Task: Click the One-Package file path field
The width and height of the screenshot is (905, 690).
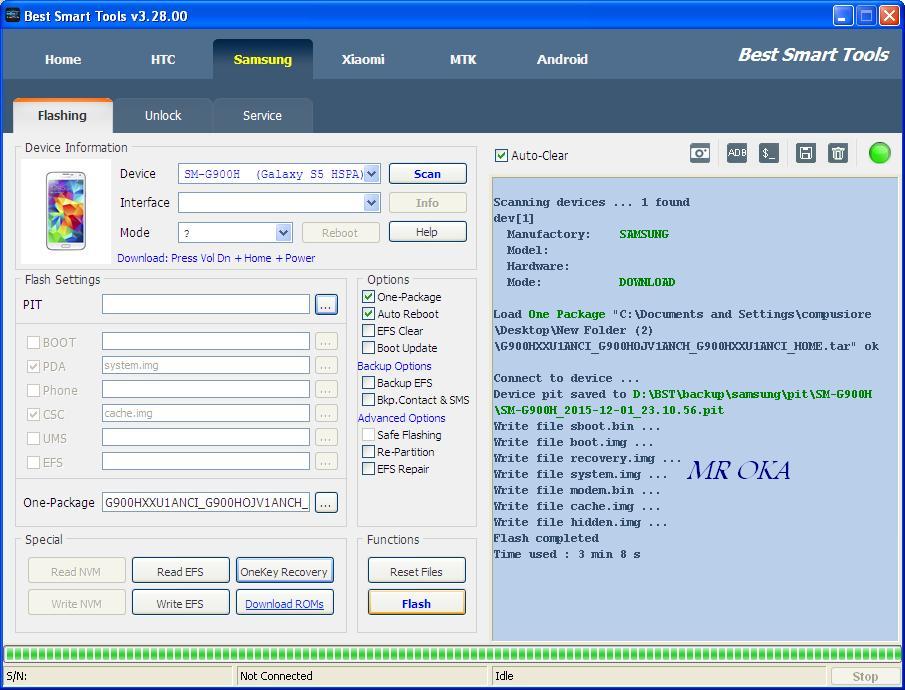Action: 205,502
